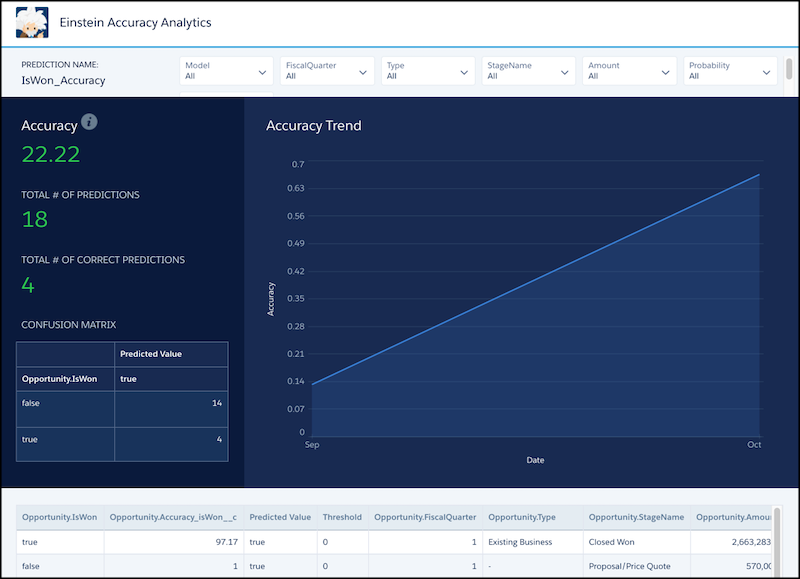The image size is (800, 579).
Task: Open the FiscalQuarter filter dropdown
Action: click(x=327, y=71)
